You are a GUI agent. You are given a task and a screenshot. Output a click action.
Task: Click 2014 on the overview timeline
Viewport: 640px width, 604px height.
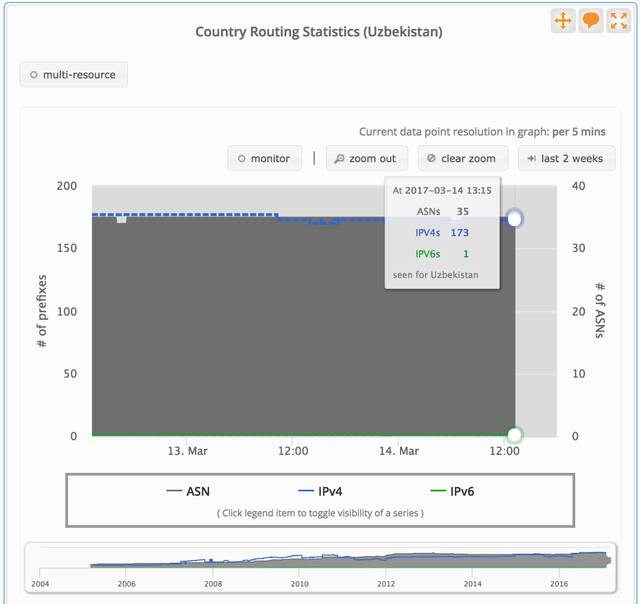pos(473,584)
